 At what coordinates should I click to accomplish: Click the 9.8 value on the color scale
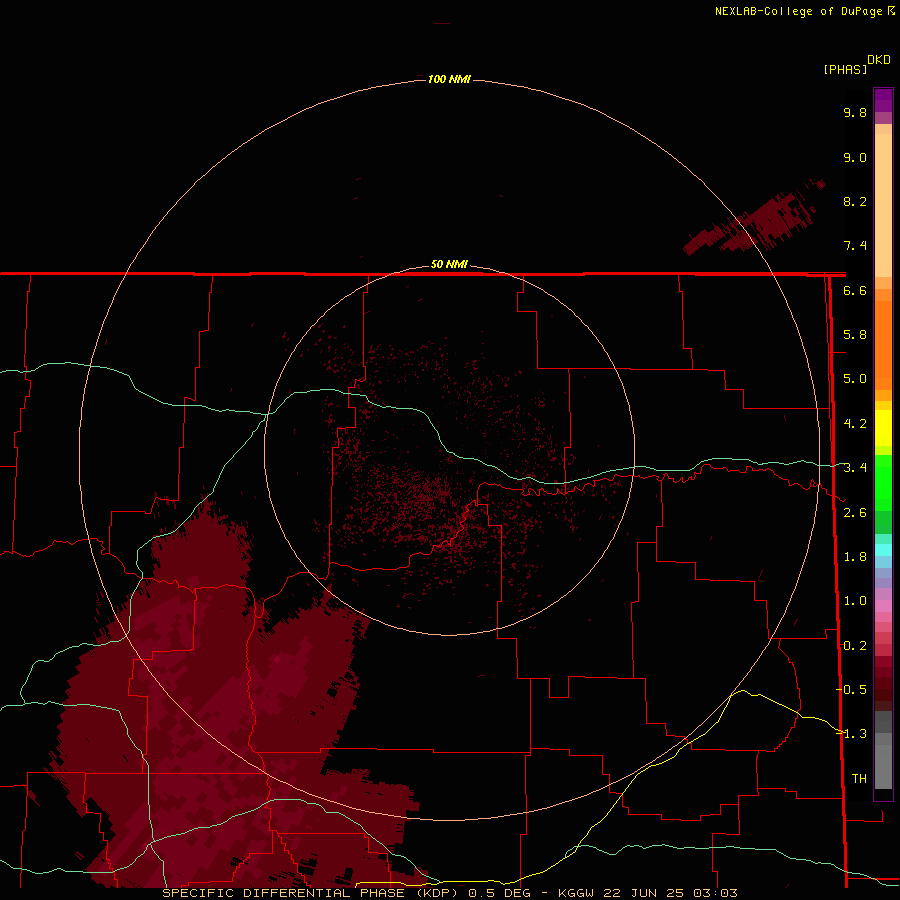[x=855, y=112]
